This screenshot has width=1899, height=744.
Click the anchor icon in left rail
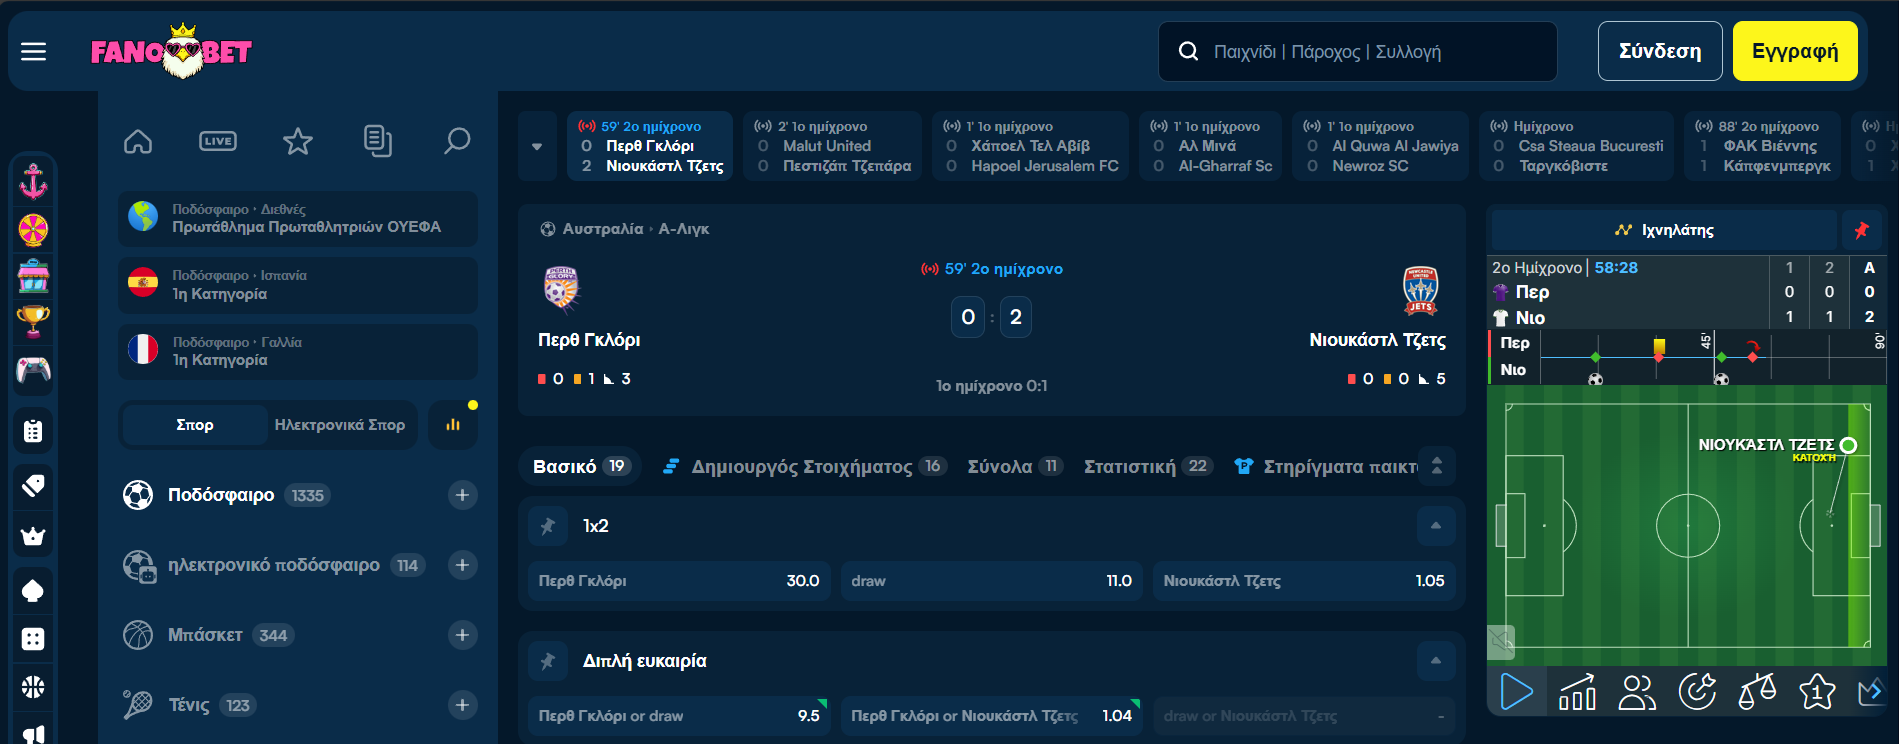click(x=33, y=181)
